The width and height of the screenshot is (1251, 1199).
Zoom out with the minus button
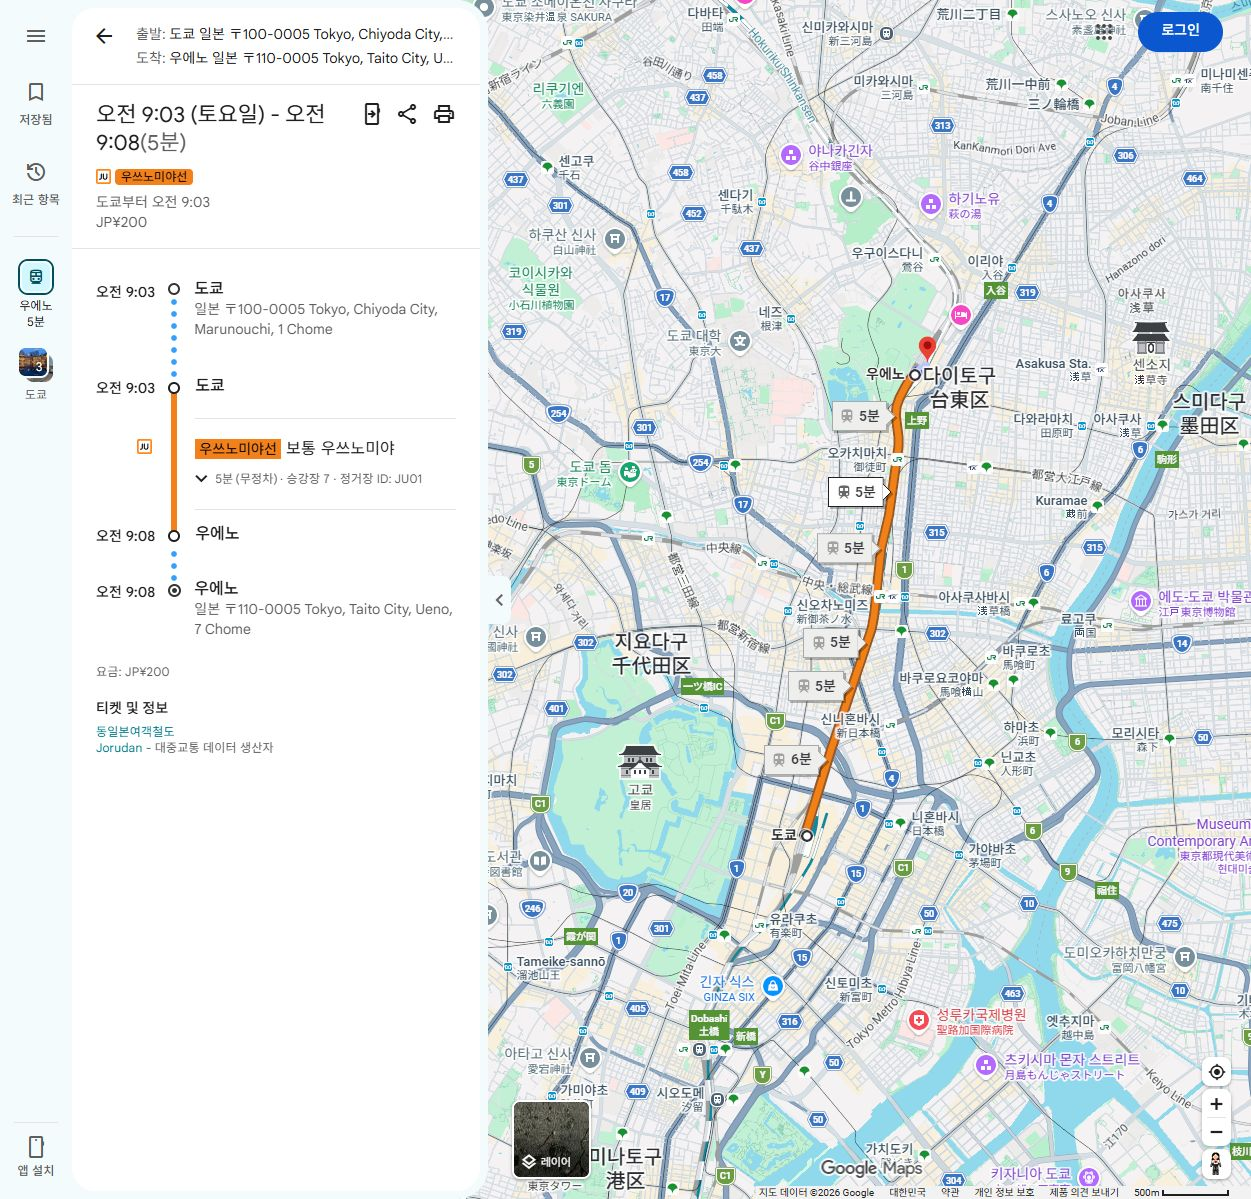point(1216,1132)
